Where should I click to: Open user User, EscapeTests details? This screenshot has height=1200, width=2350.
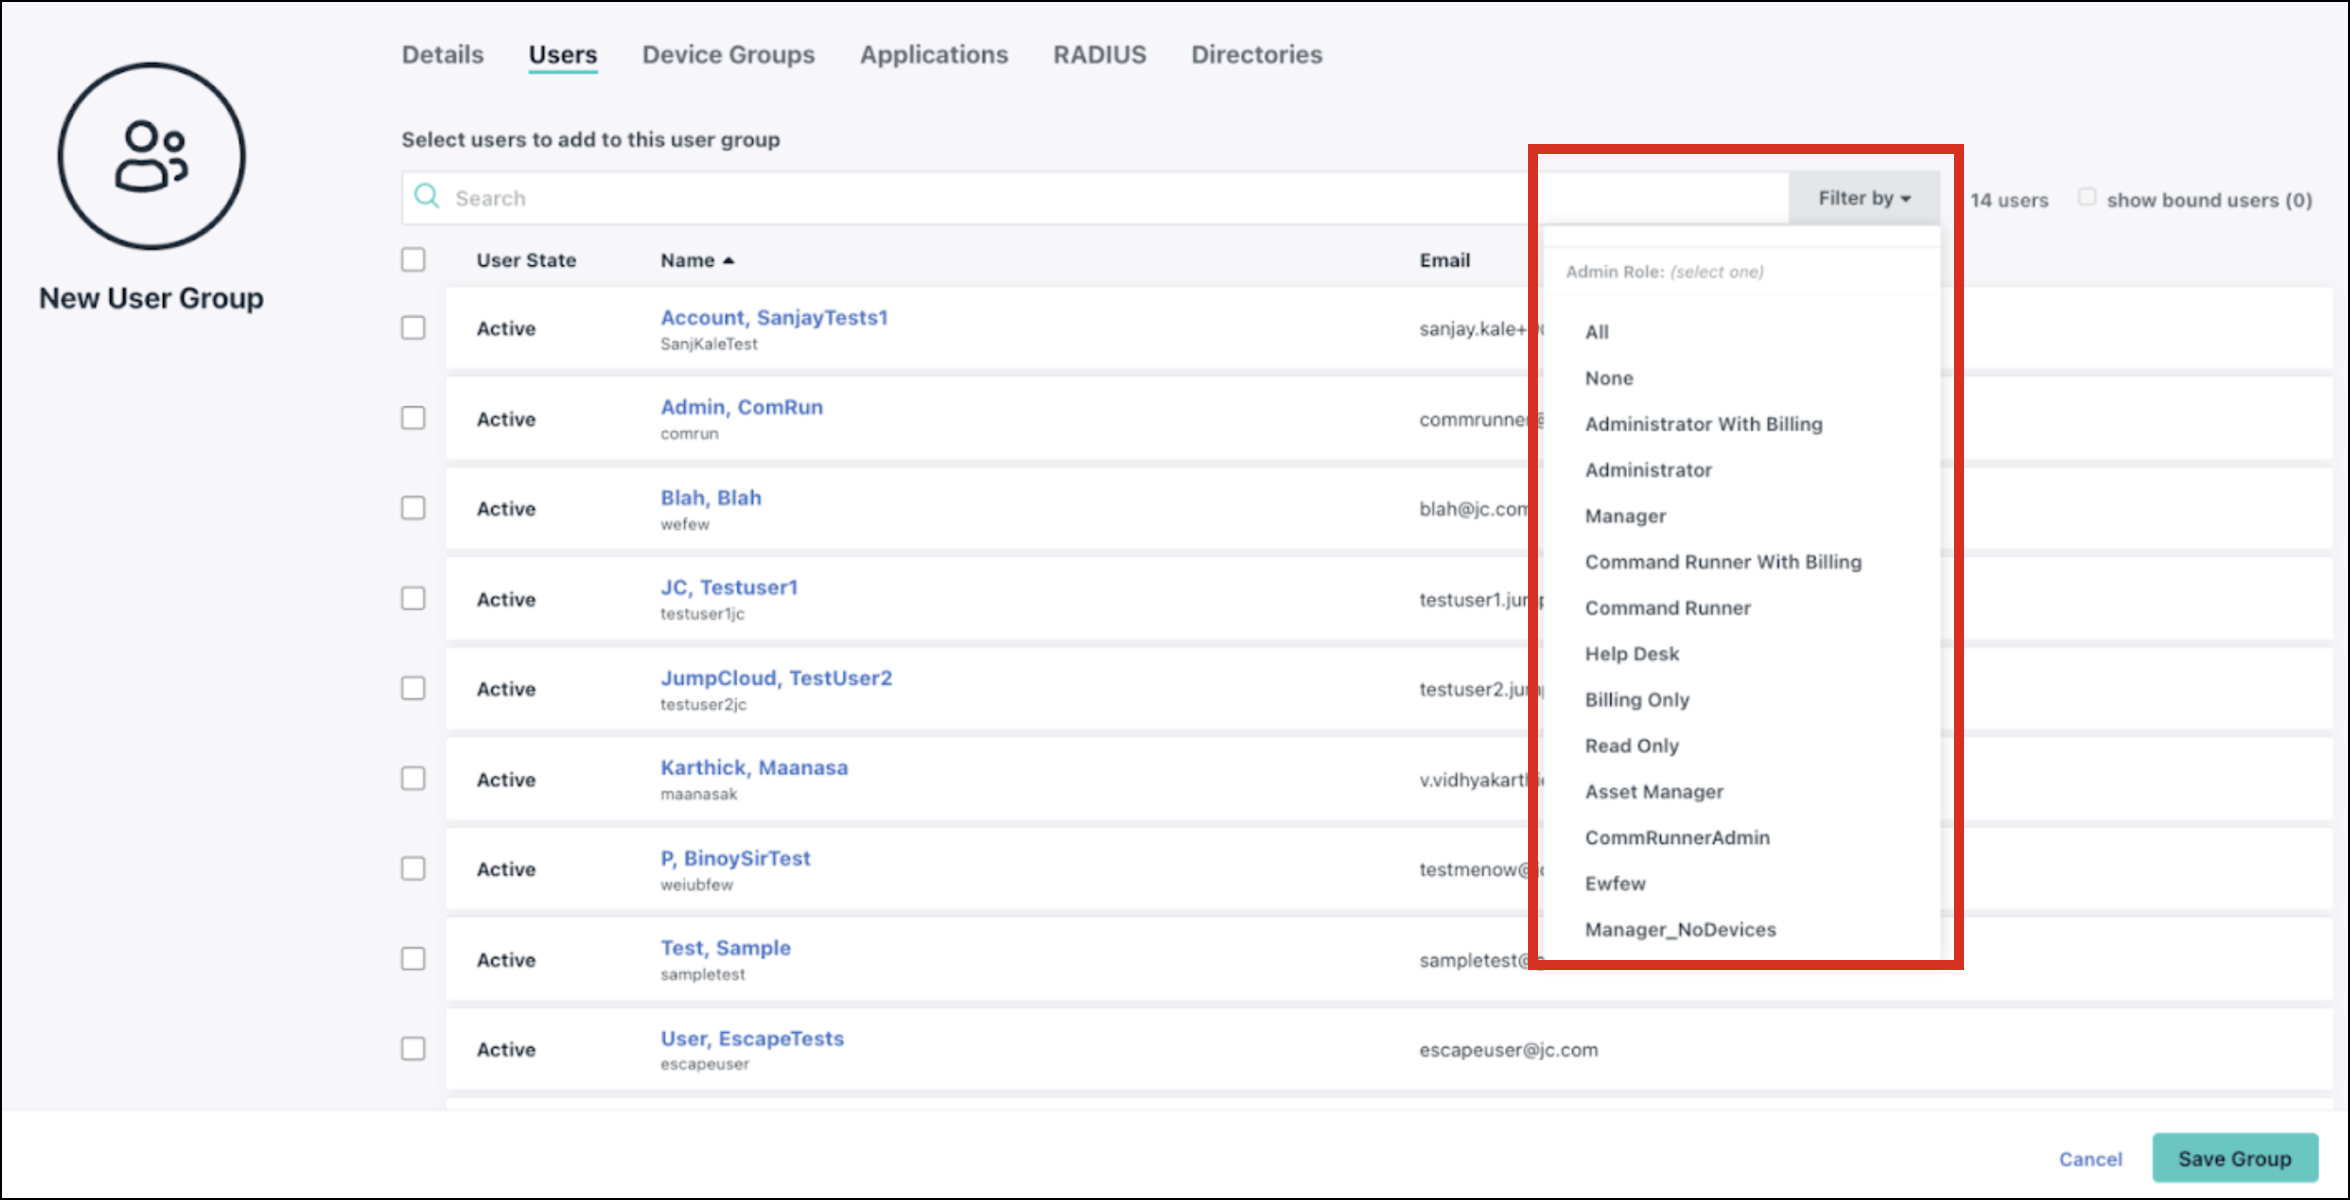click(x=752, y=1038)
